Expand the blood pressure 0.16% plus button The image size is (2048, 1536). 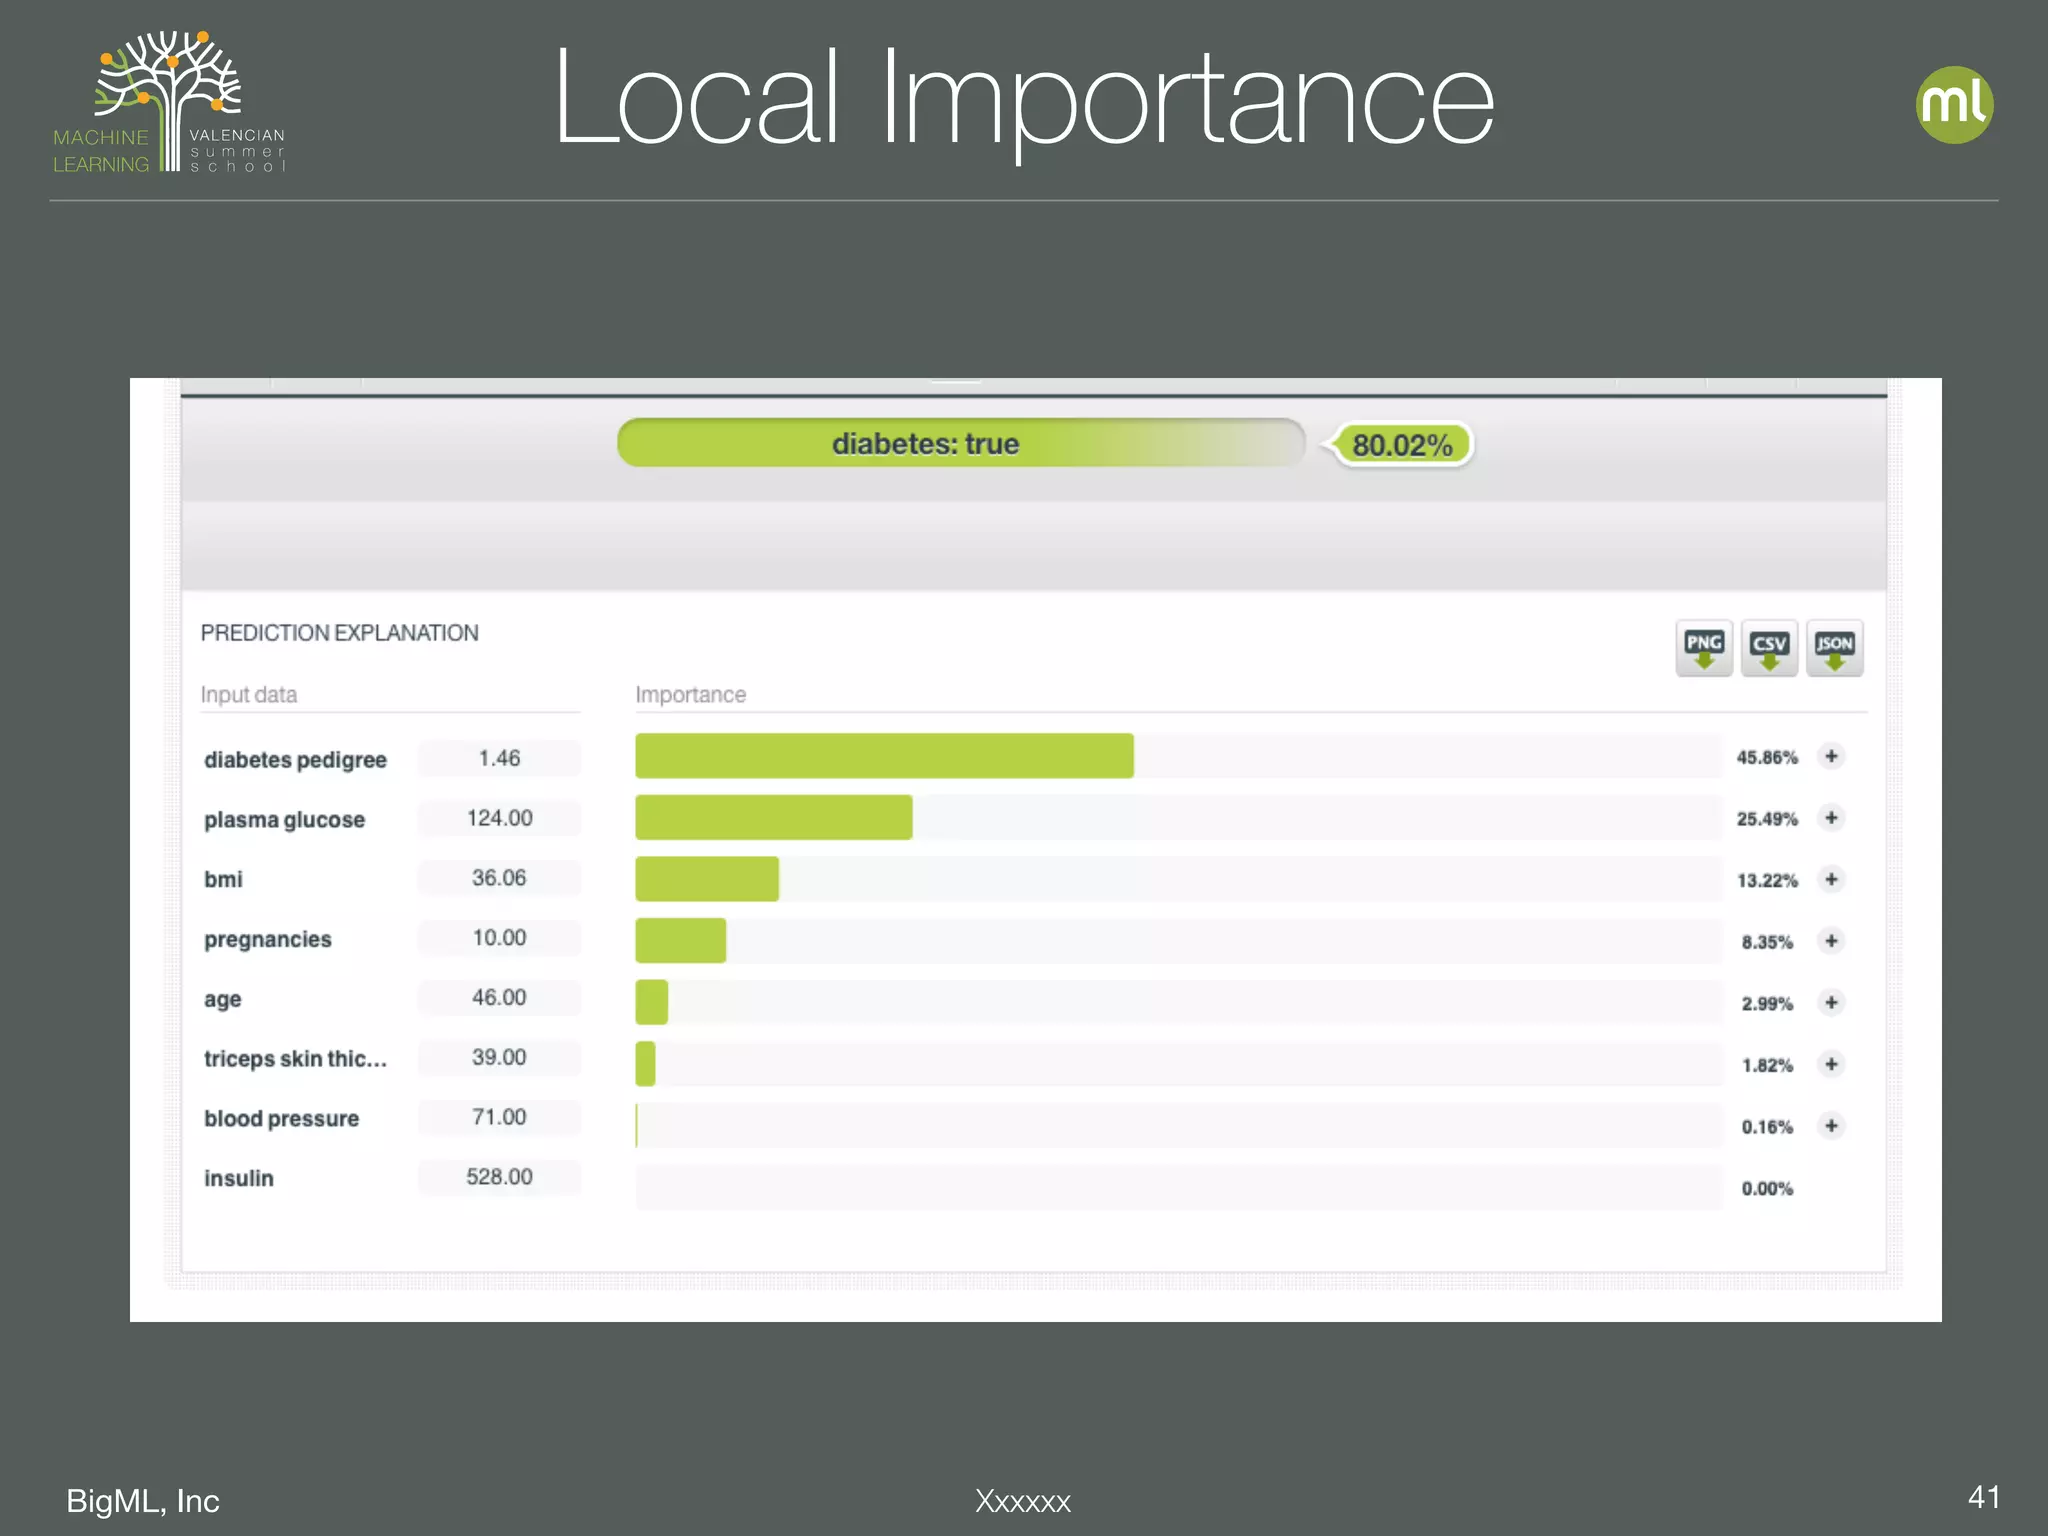pos(1831,1126)
